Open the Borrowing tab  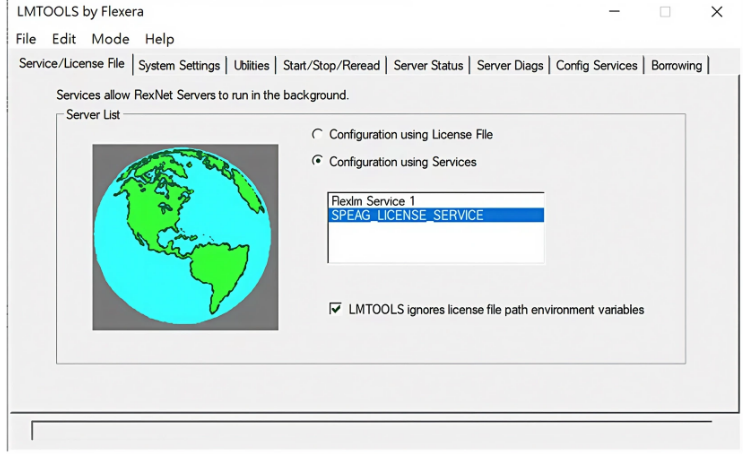pyautogui.click(x=676, y=65)
